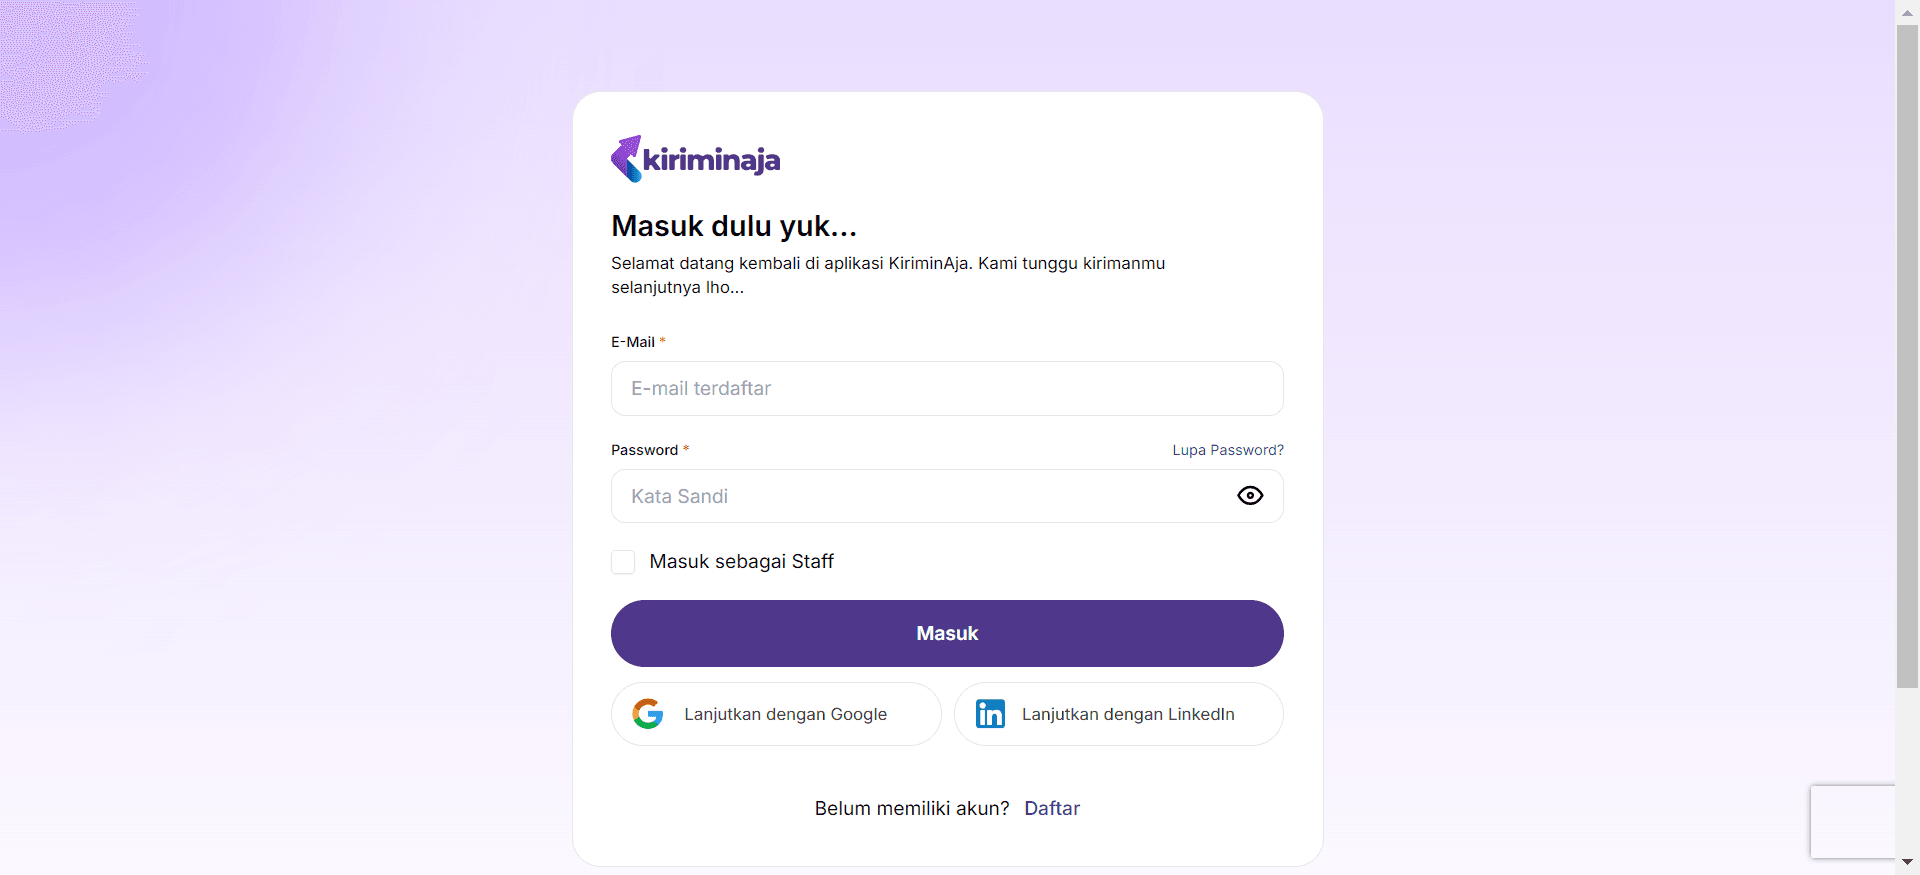Click the KiriminAja arrow logo icon
Screen dimensions: 1920x875
626,159
